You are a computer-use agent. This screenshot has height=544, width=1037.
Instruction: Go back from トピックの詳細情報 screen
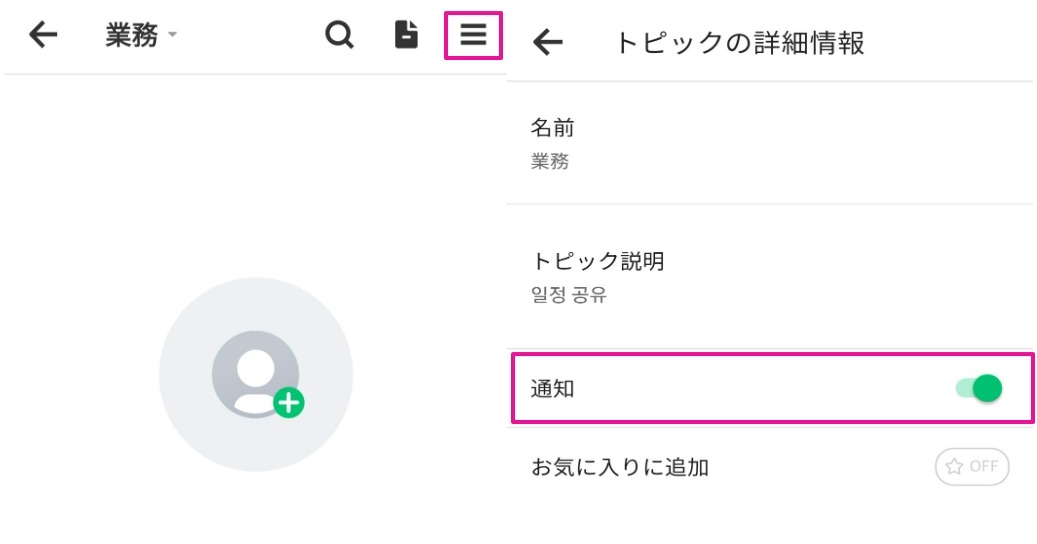[548, 42]
